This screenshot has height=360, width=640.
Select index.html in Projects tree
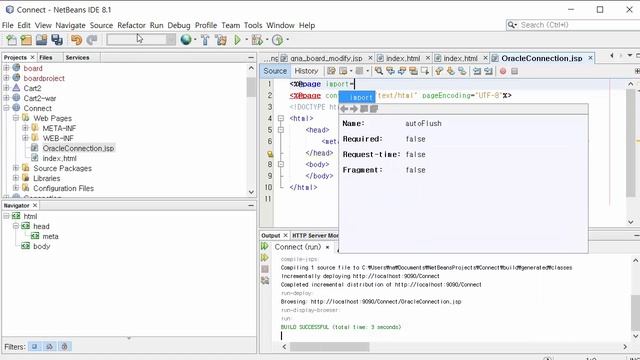pos(60,158)
